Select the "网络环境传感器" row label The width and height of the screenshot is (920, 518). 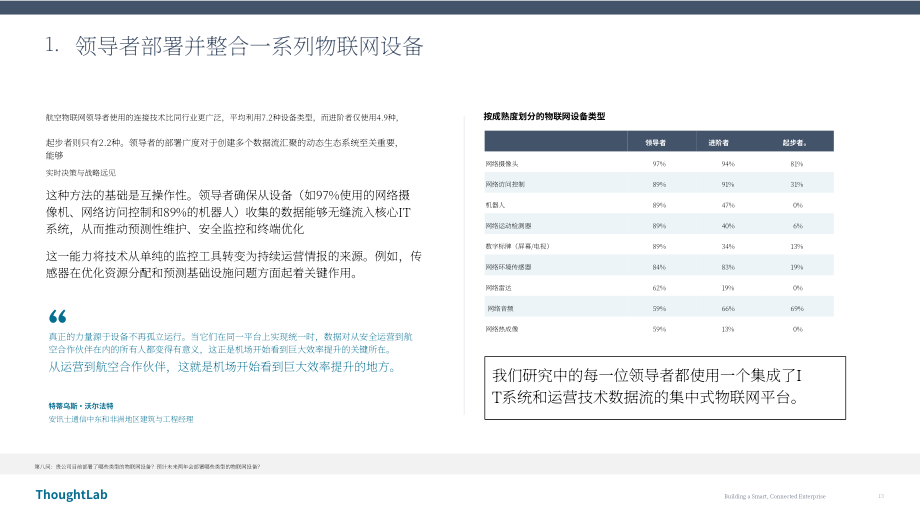click(508, 267)
